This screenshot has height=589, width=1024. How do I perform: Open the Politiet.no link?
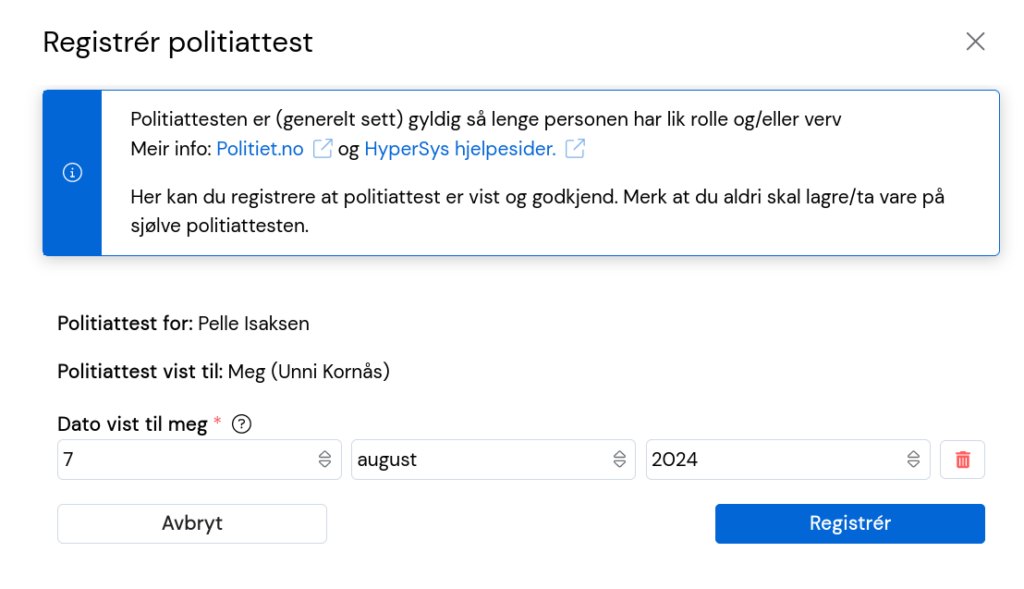(260, 149)
